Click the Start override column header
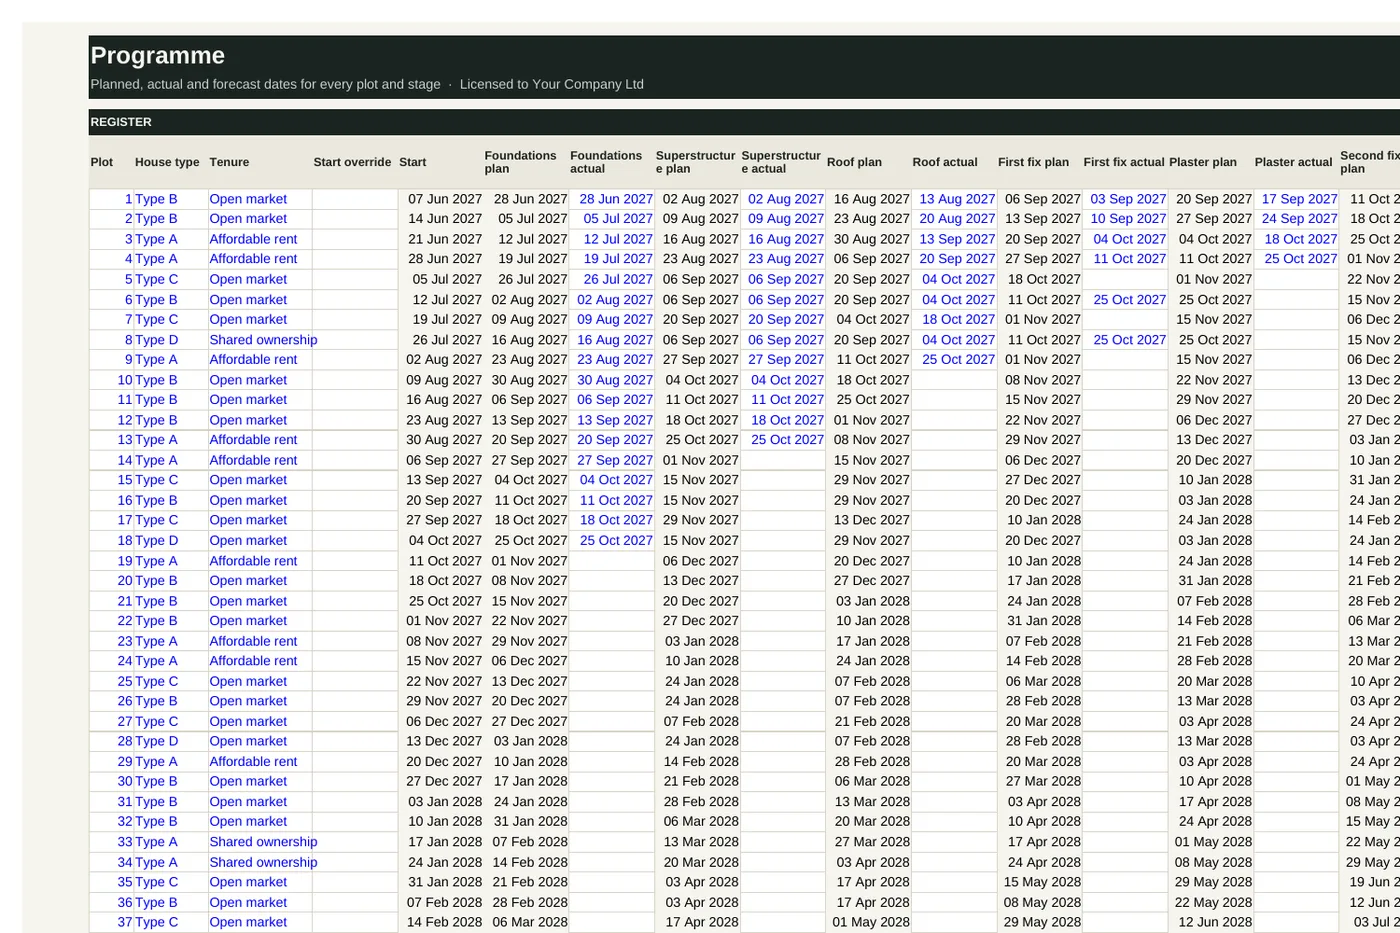The image size is (1400, 933). 352,162
